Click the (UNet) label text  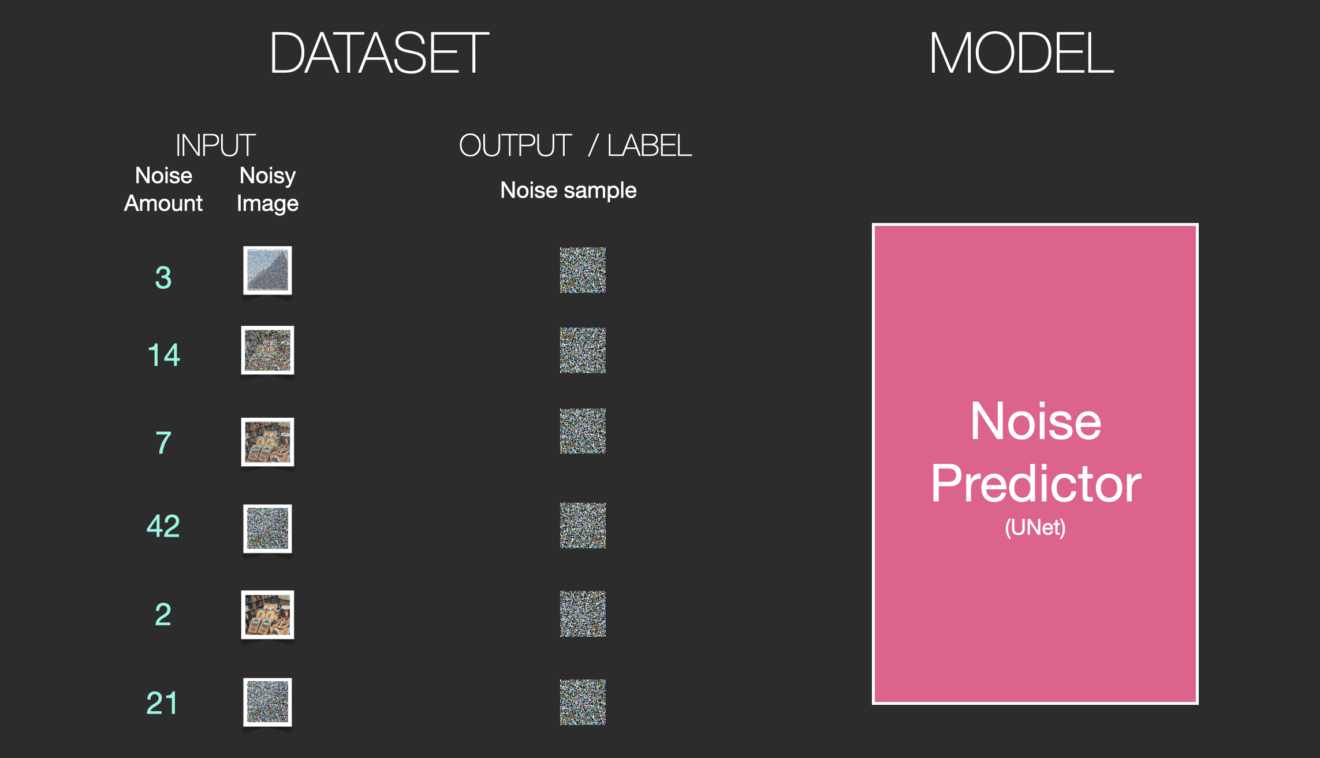pos(1035,528)
